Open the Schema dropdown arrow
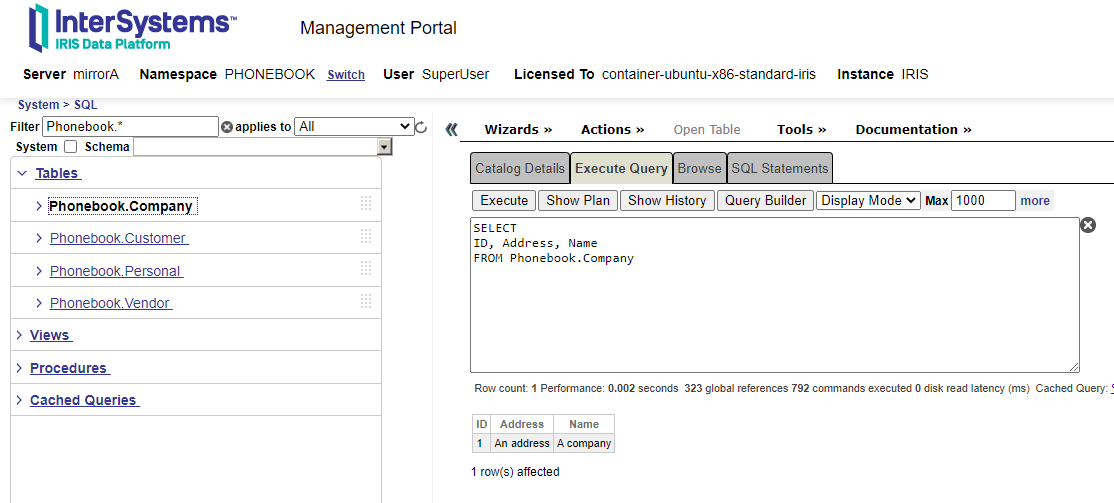The height and width of the screenshot is (503, 1114). click(x=384, y=147)
